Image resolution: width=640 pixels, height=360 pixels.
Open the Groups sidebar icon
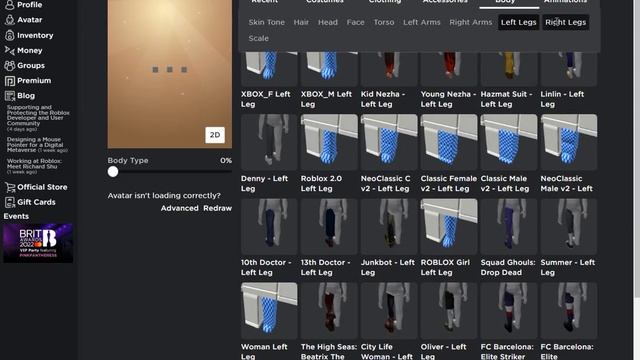[9, 65]
